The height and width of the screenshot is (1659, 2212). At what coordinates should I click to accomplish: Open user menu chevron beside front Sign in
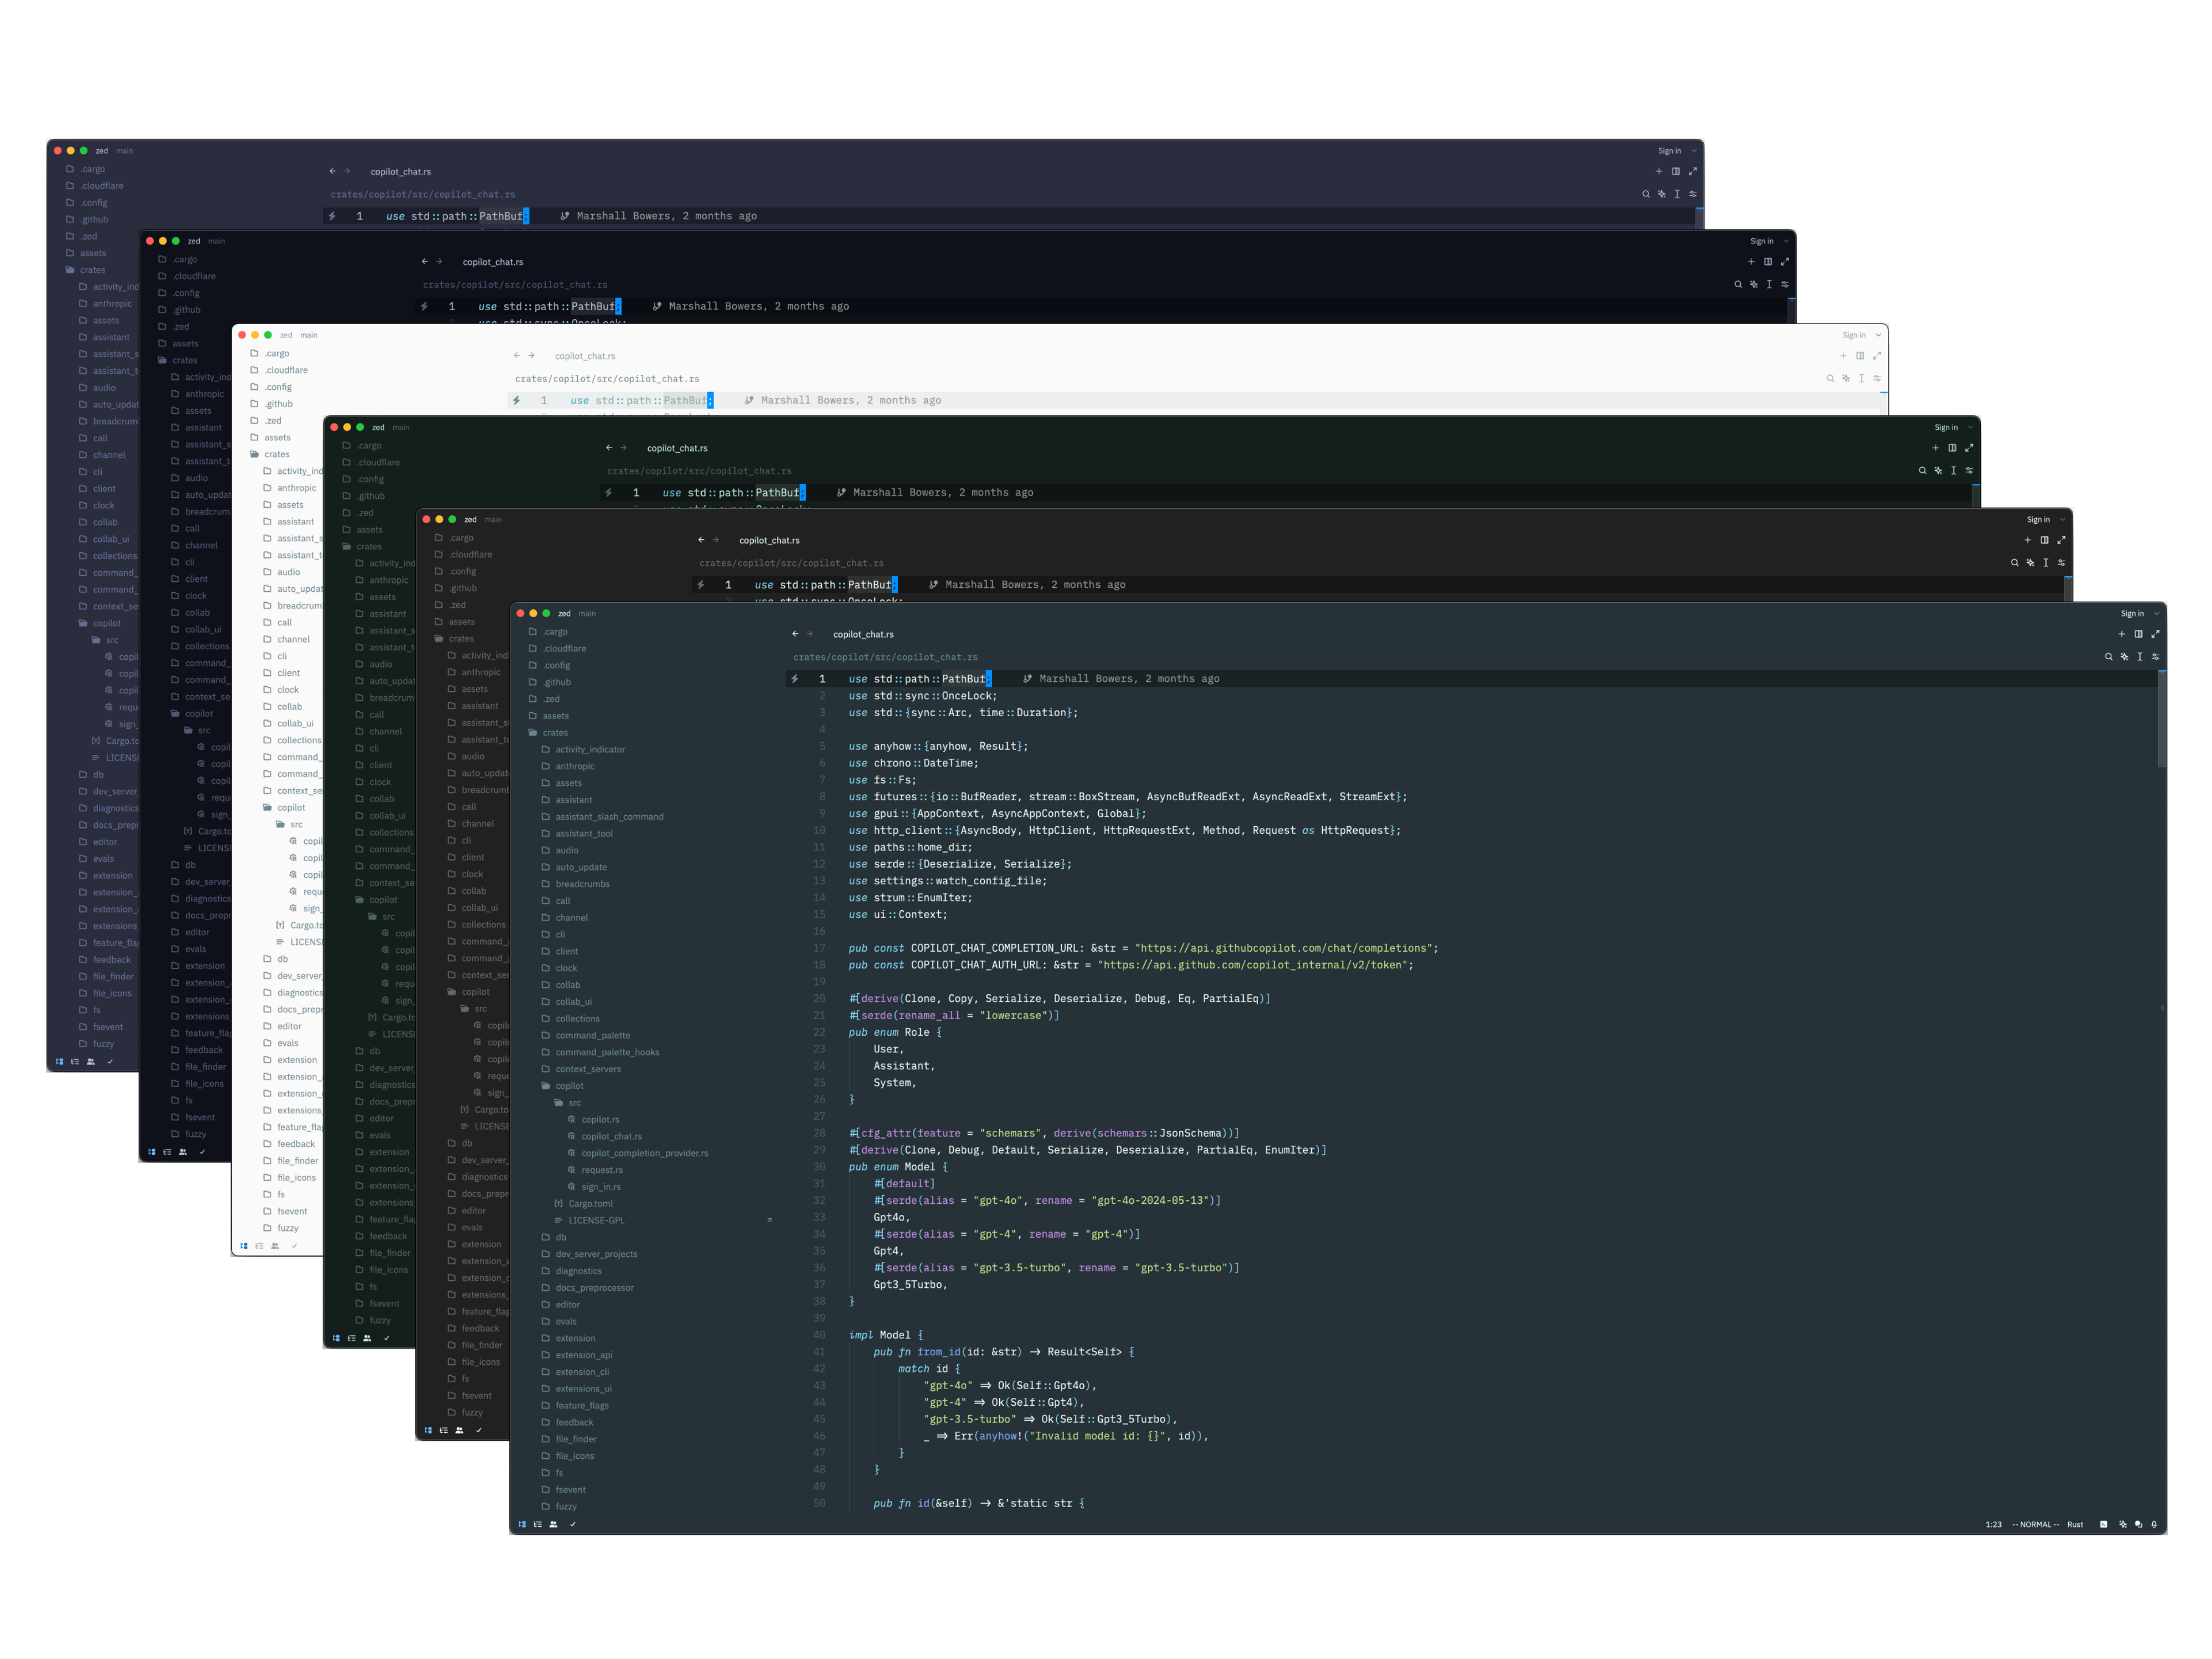tap(2156, 614)
